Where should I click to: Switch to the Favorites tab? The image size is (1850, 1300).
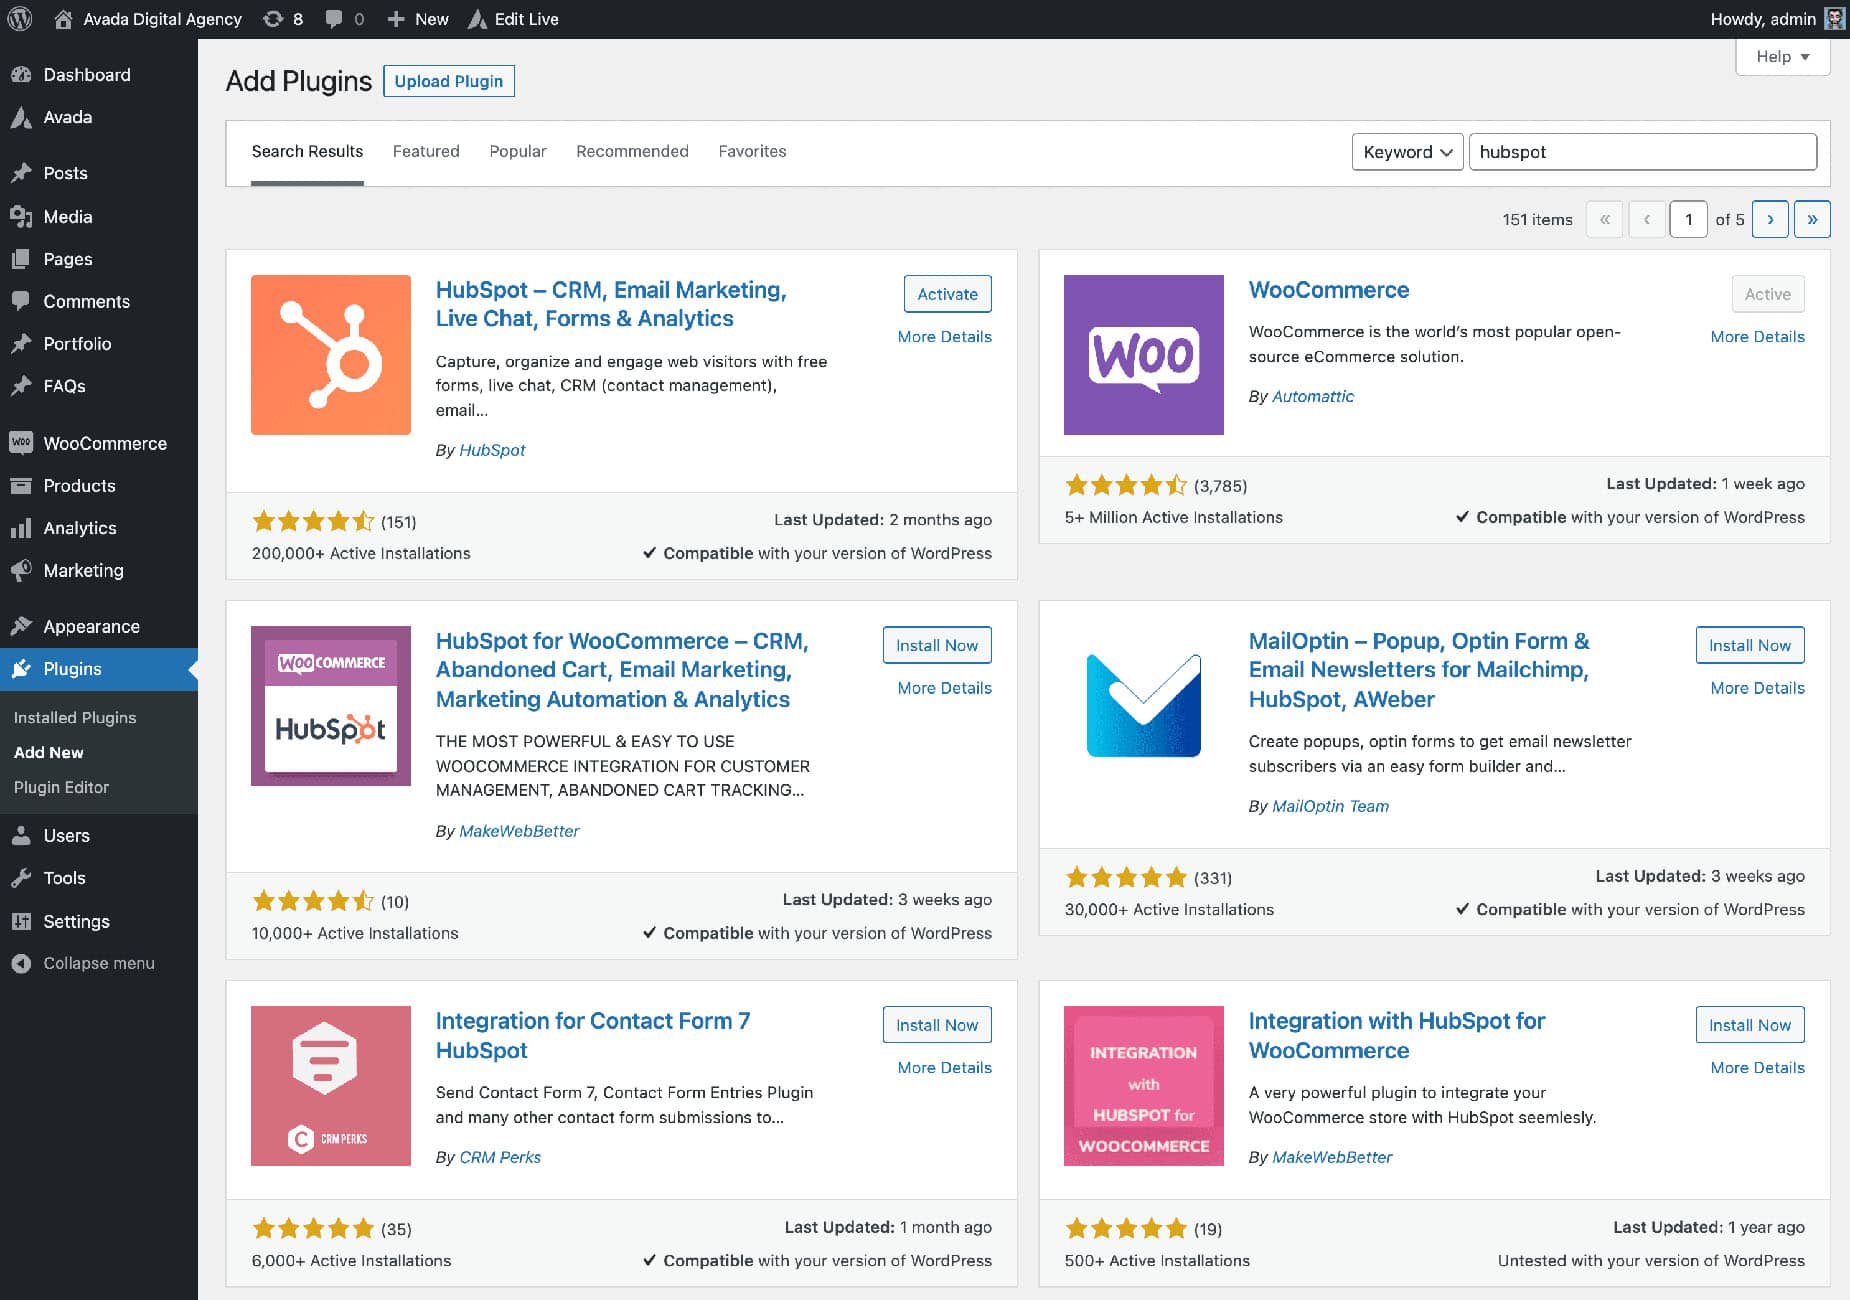(752, 152)
